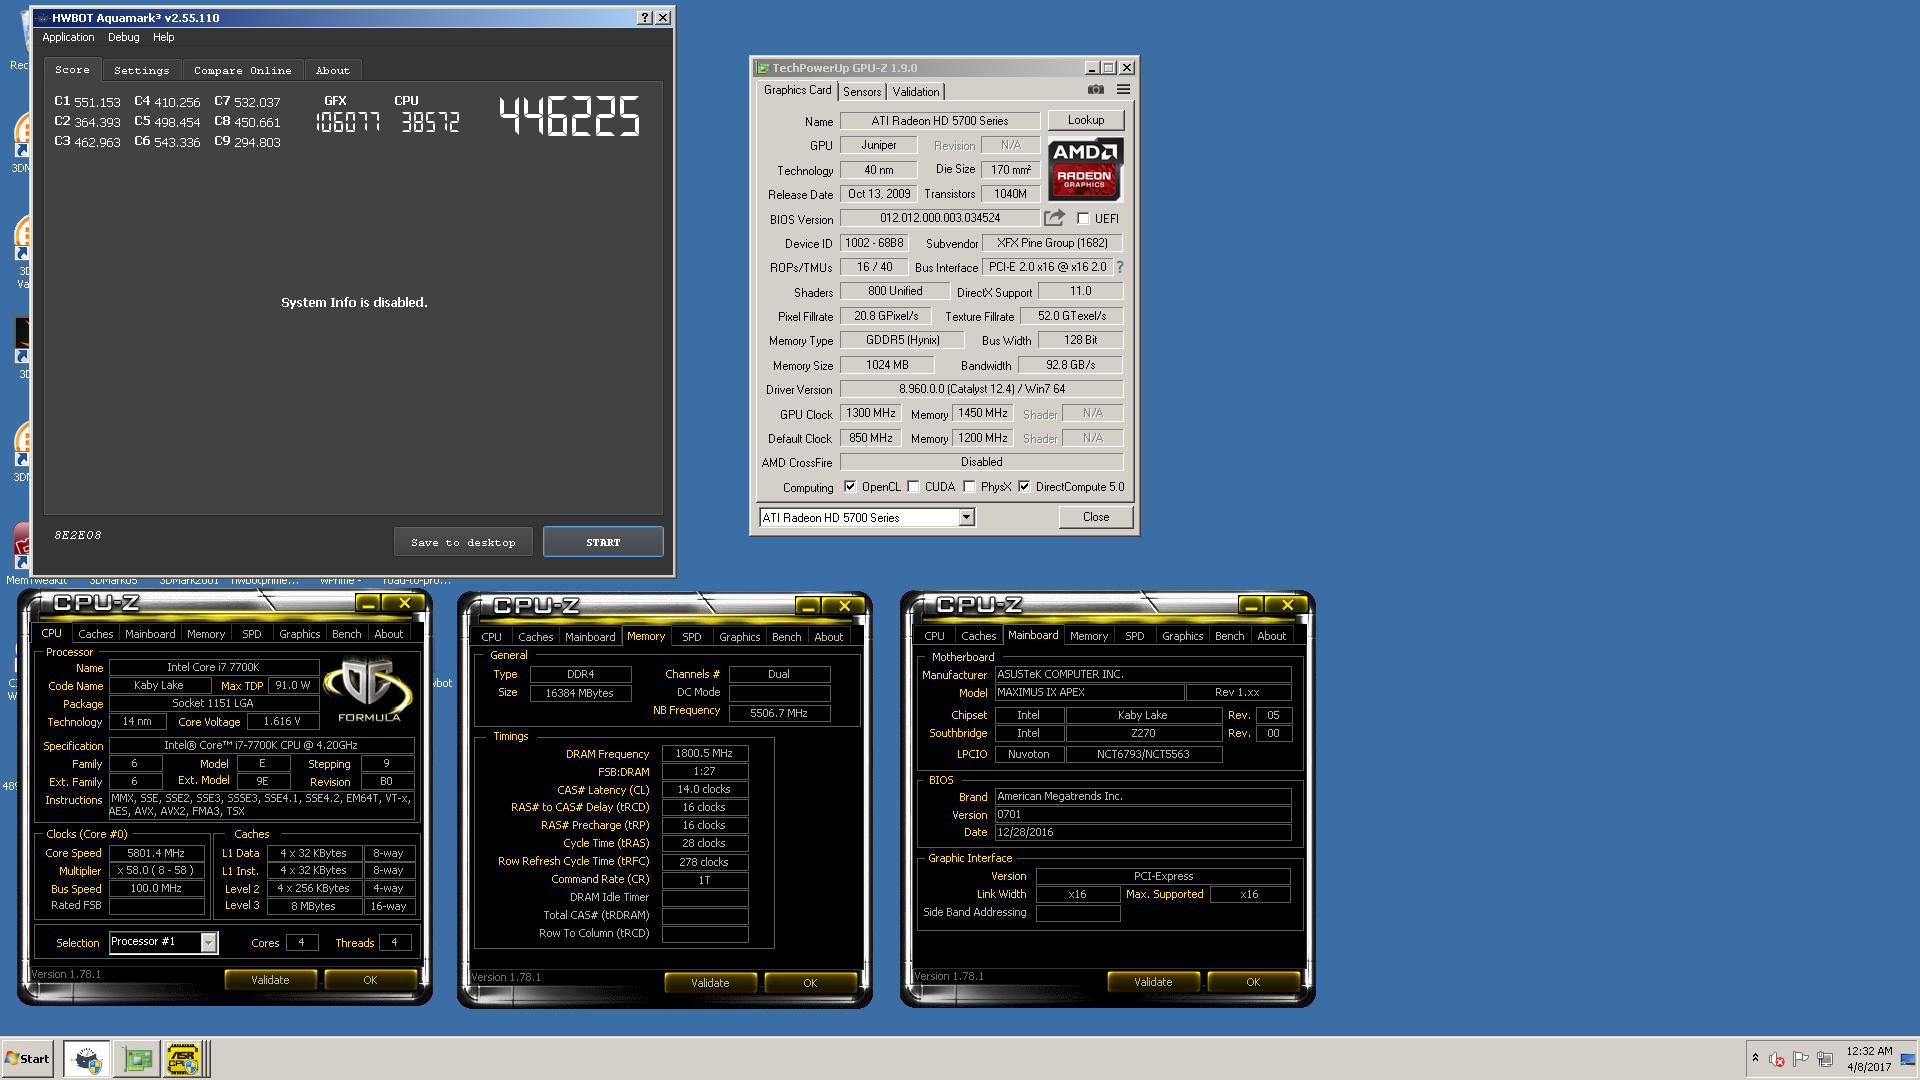Open the Aquamark taskbar icon
The image size is (1920, 1080).
click(x=88, y=1059)
